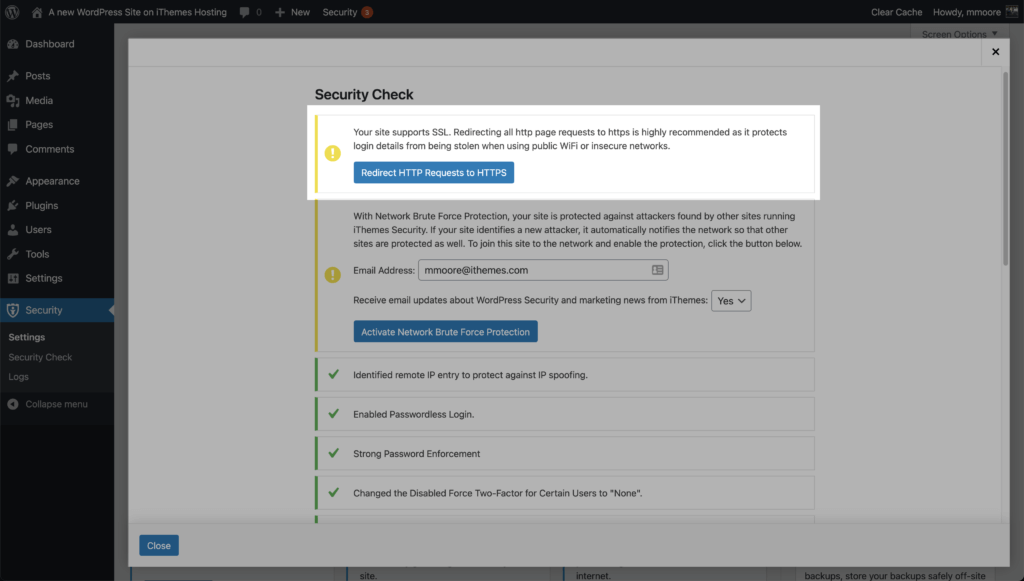The image size is (1024, 581).
Task: Click the WordPress logo in admin bar
Action: 12,12
